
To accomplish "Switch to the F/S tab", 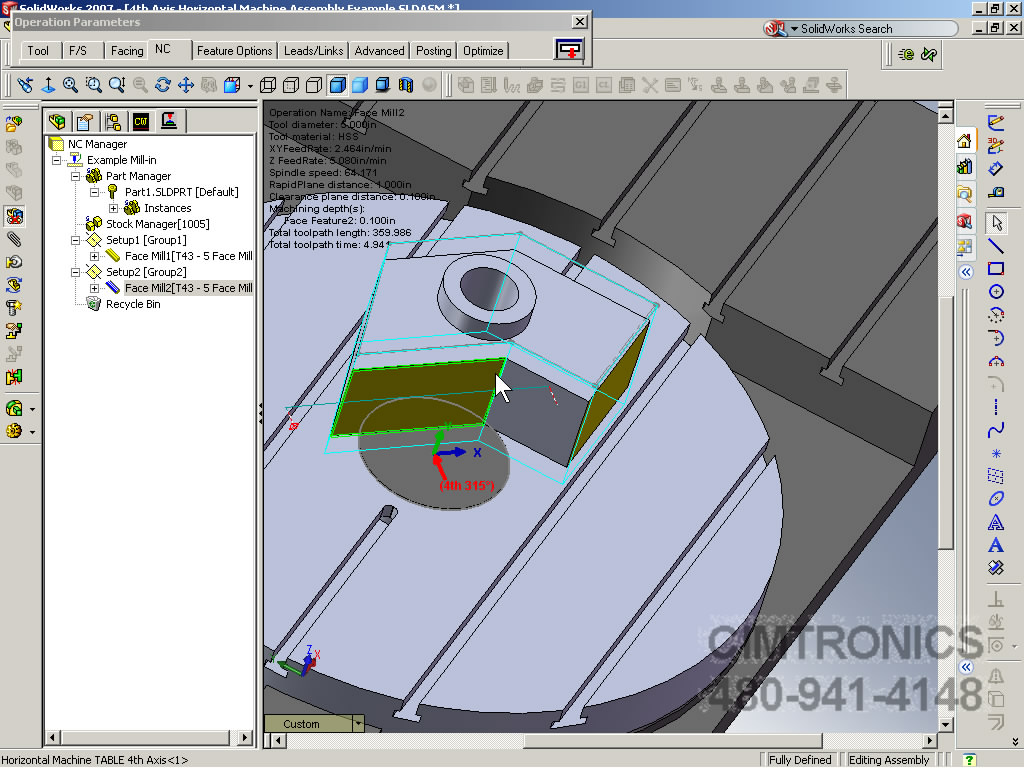I will tap(78, 51).
